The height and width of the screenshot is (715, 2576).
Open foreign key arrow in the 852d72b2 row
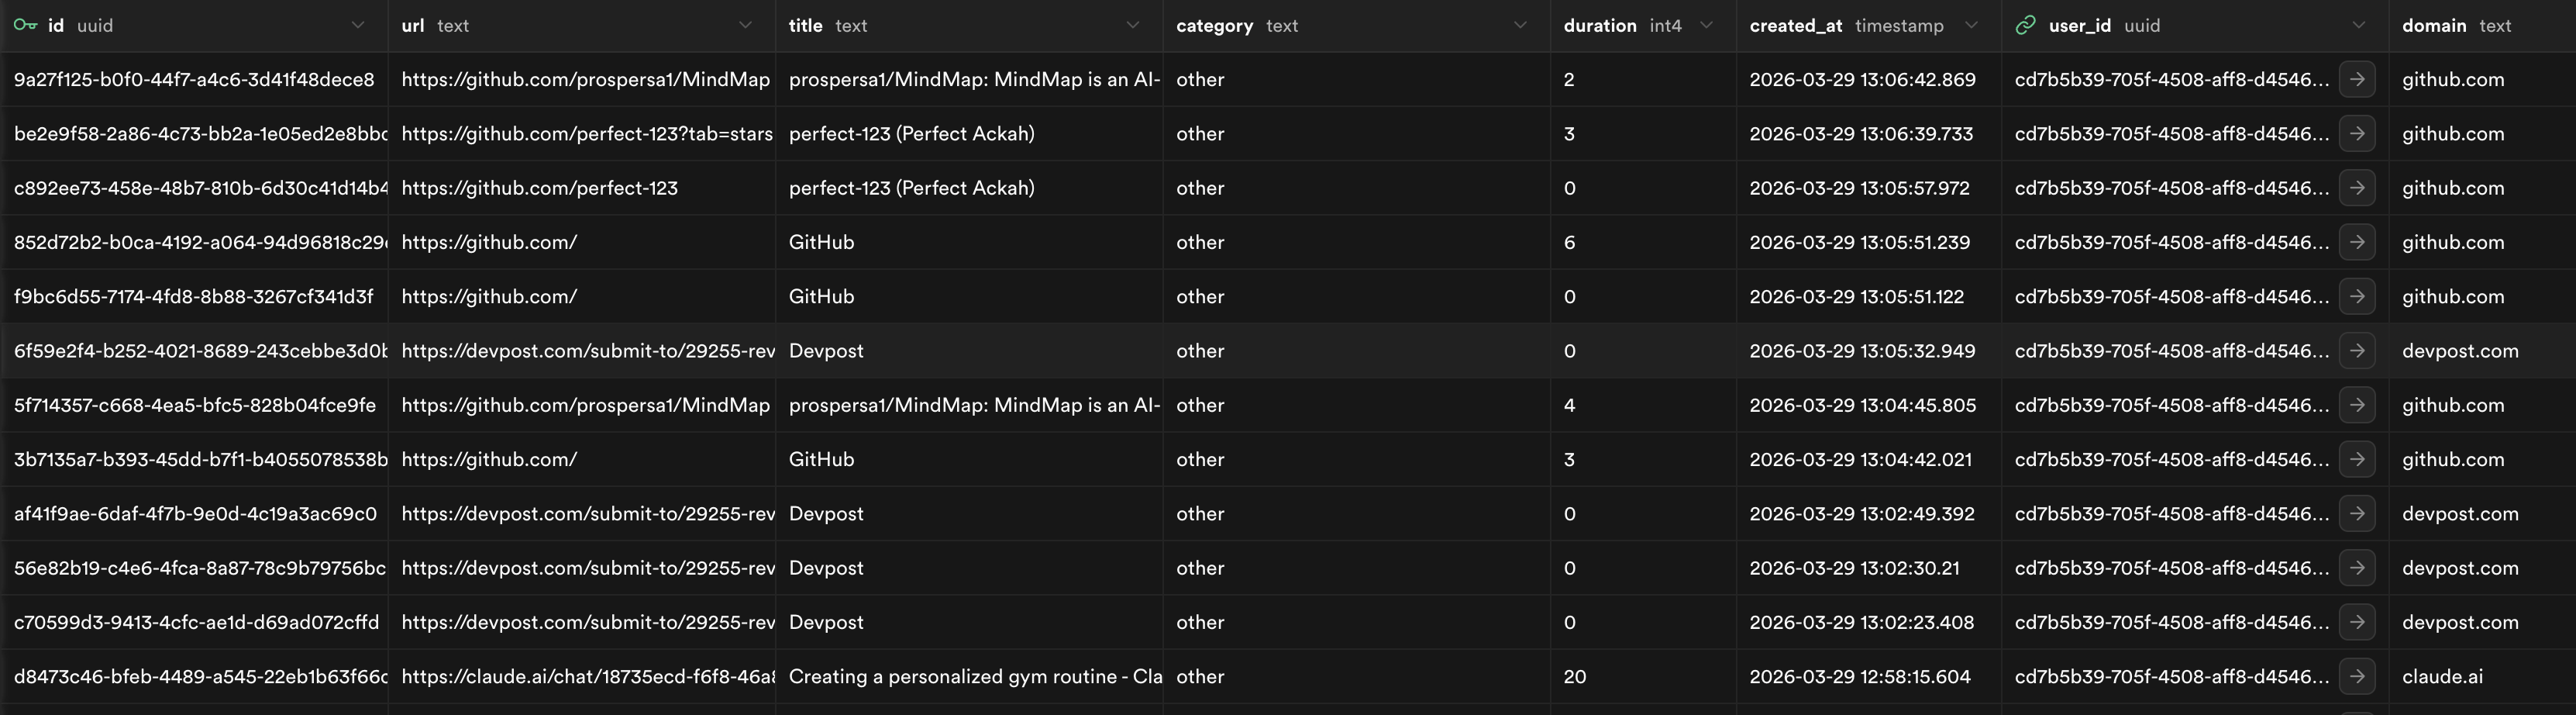click(2357, 242)
